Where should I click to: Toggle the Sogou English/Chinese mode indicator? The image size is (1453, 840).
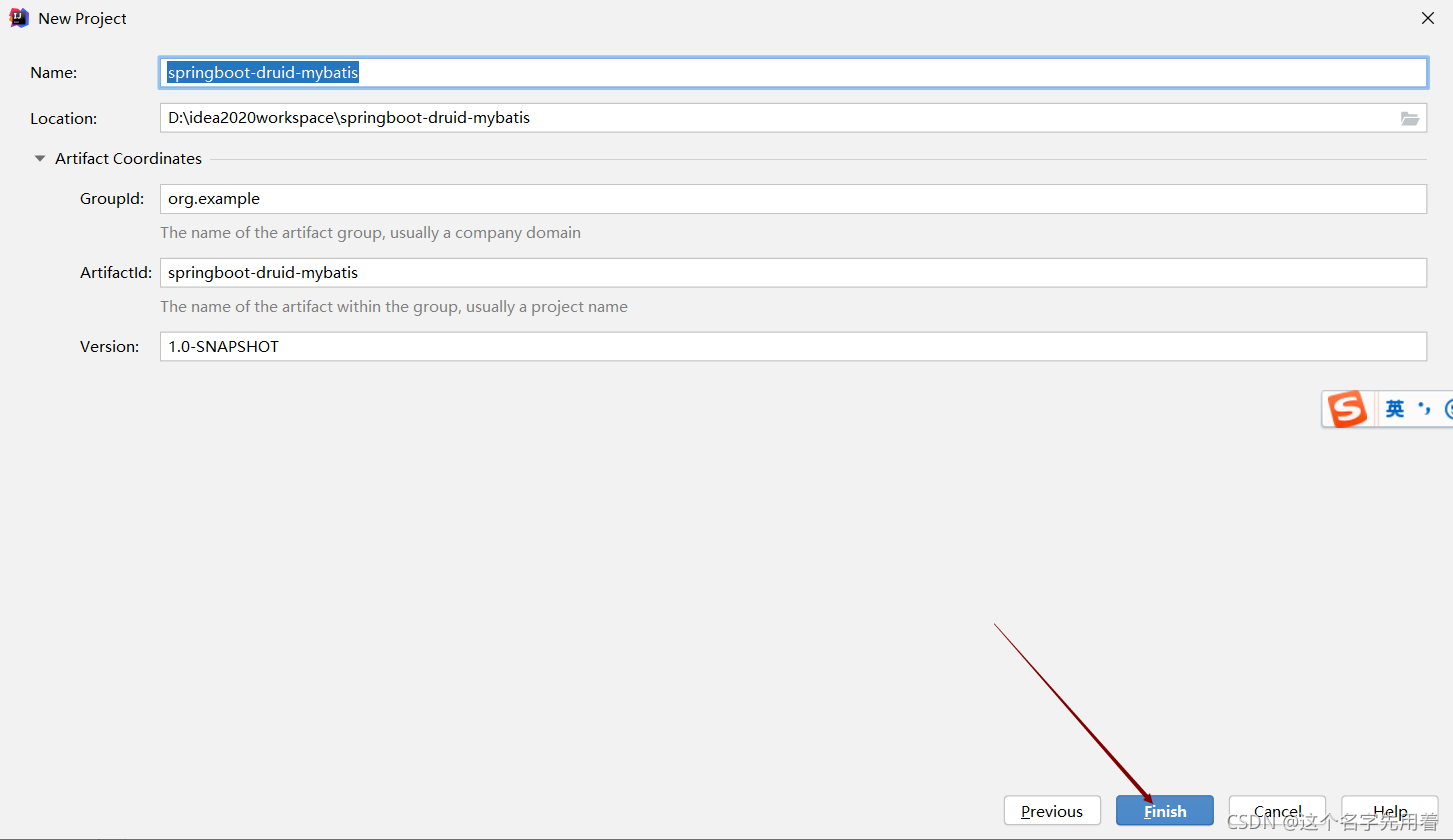pyautogui.click(x=1395, y=409)
